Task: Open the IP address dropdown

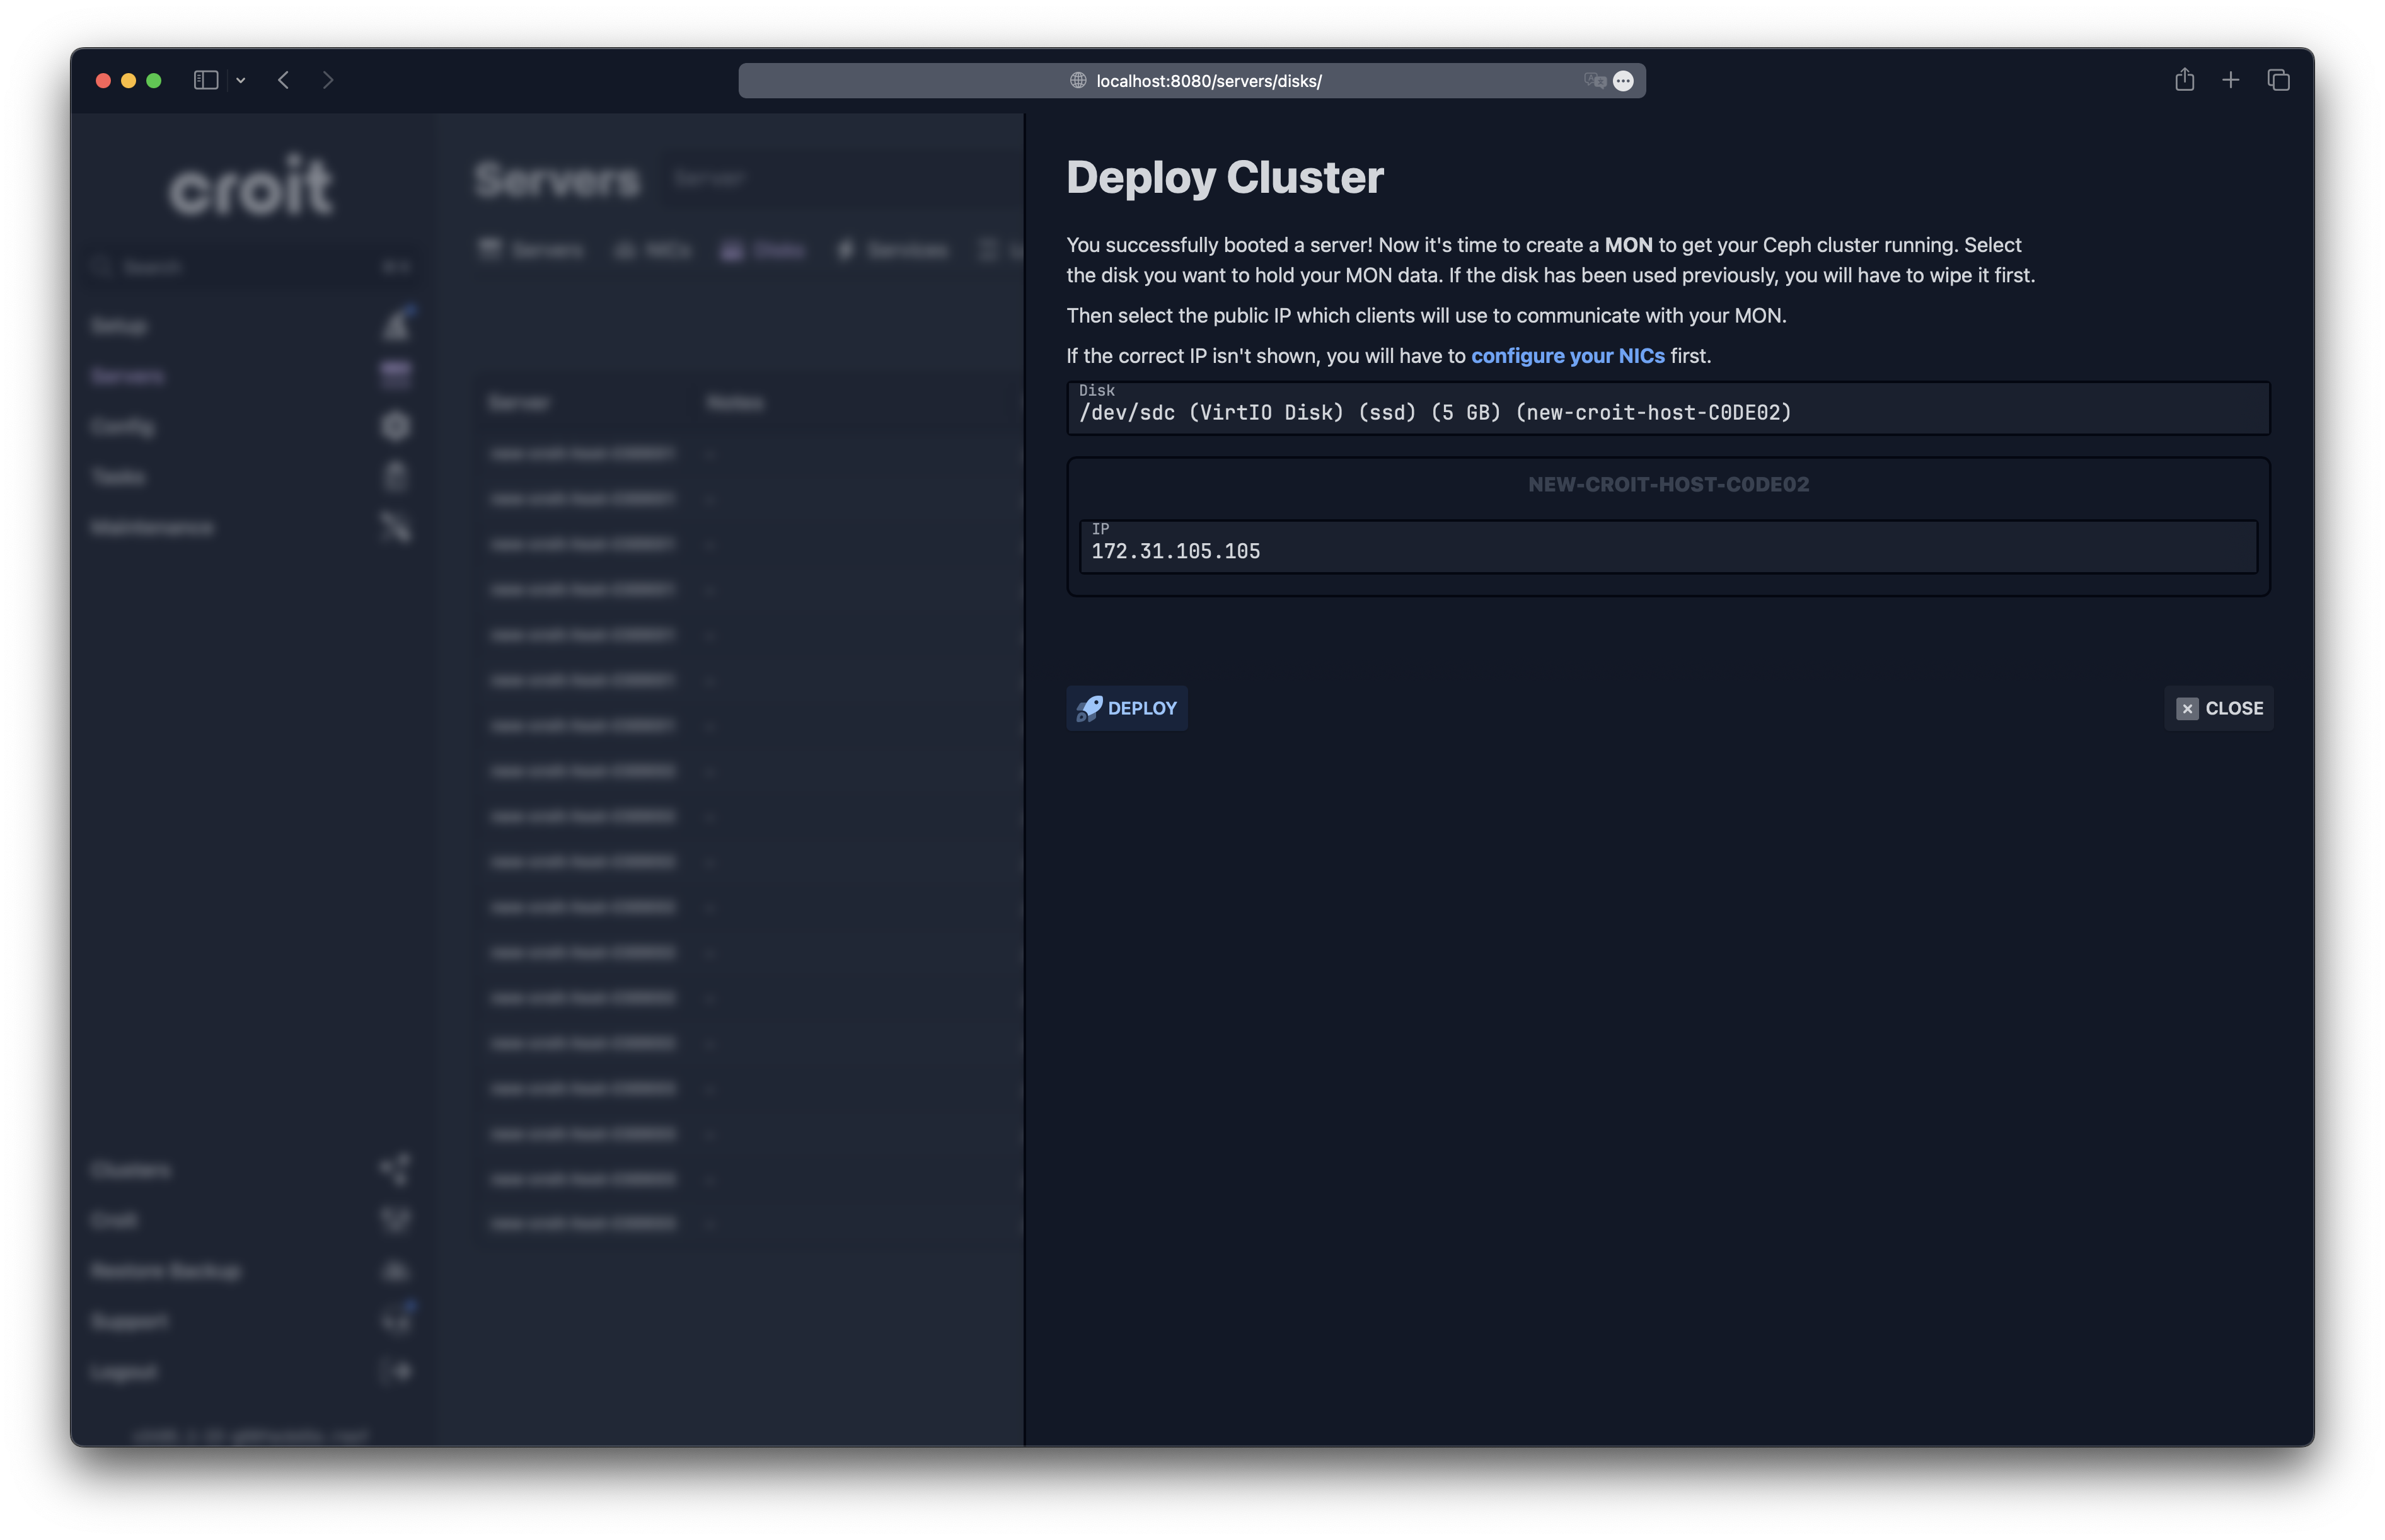Action: pos(1667,547)
